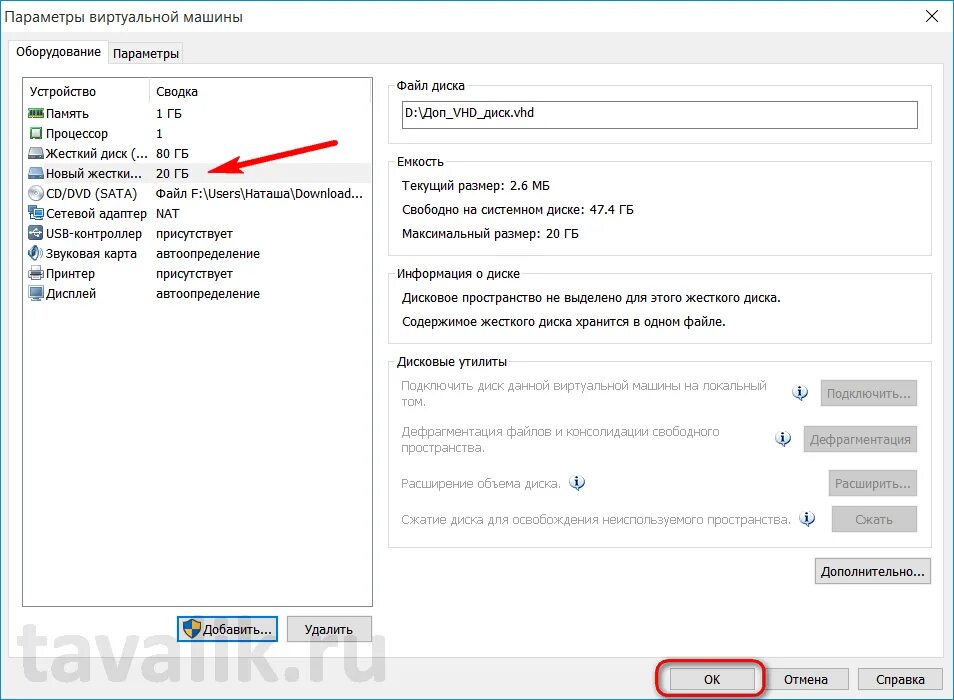Click info icon next to Подключить button
This screenshot has height=700, width=954.
click(800, 393)
